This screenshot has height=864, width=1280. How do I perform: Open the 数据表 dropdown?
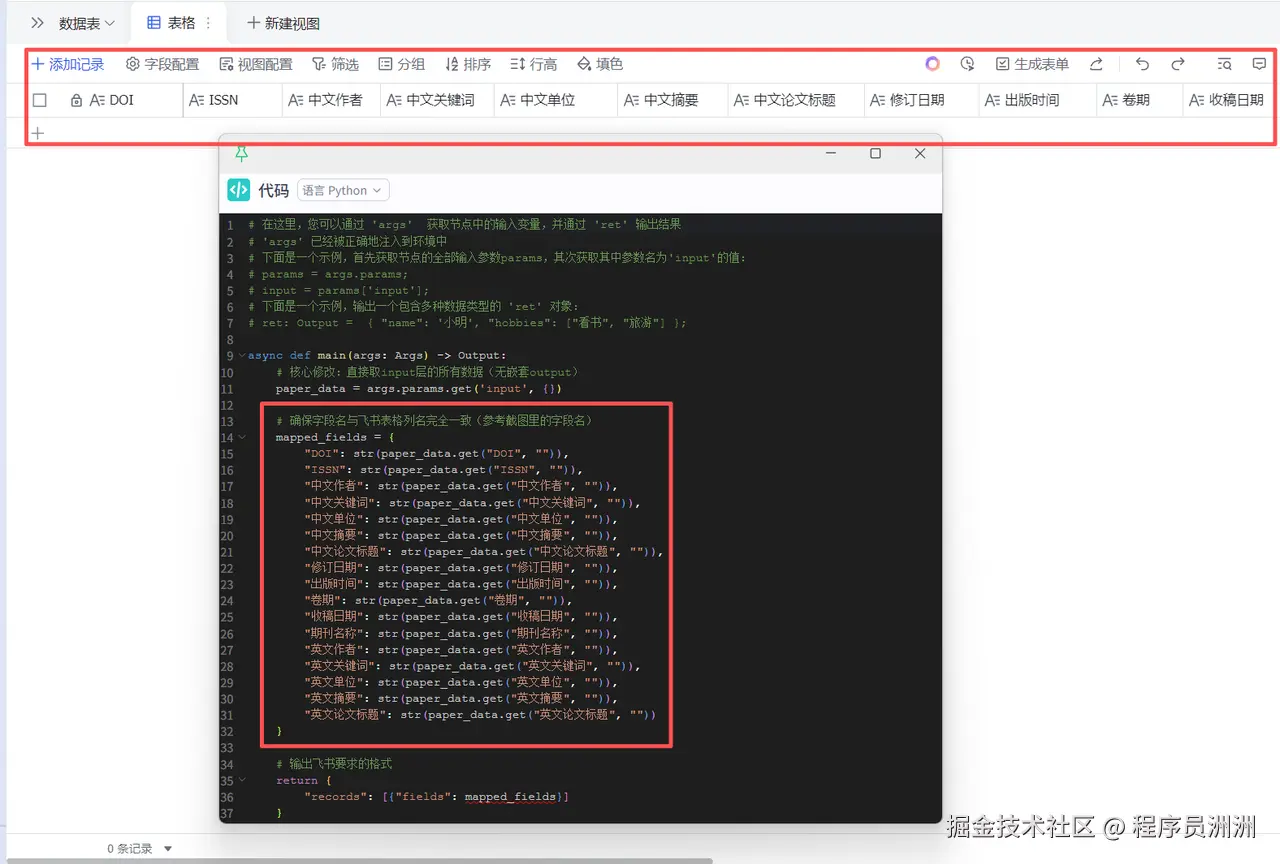pyautogui.click(x=87, y=22)
